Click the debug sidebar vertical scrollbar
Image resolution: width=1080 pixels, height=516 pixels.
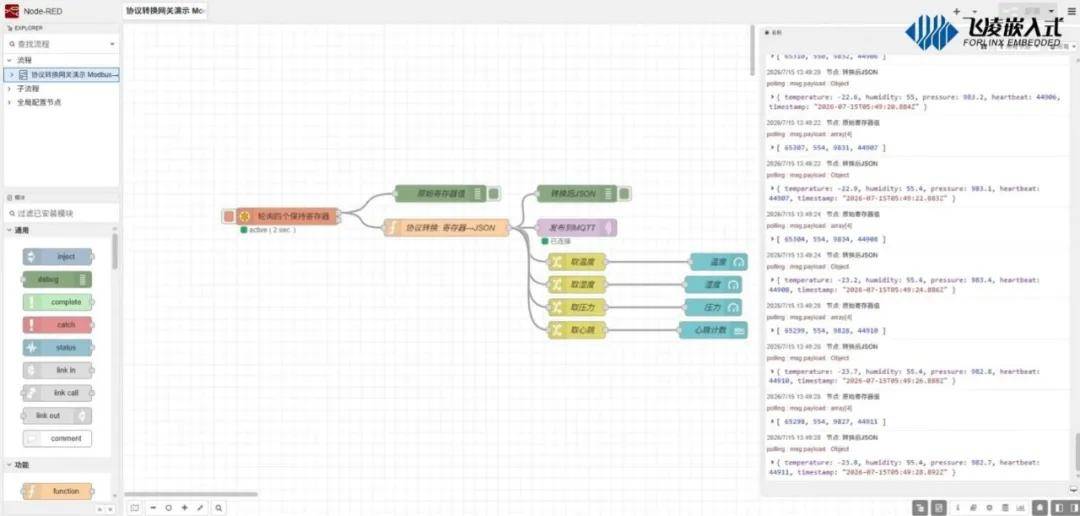click(1077, 451)
